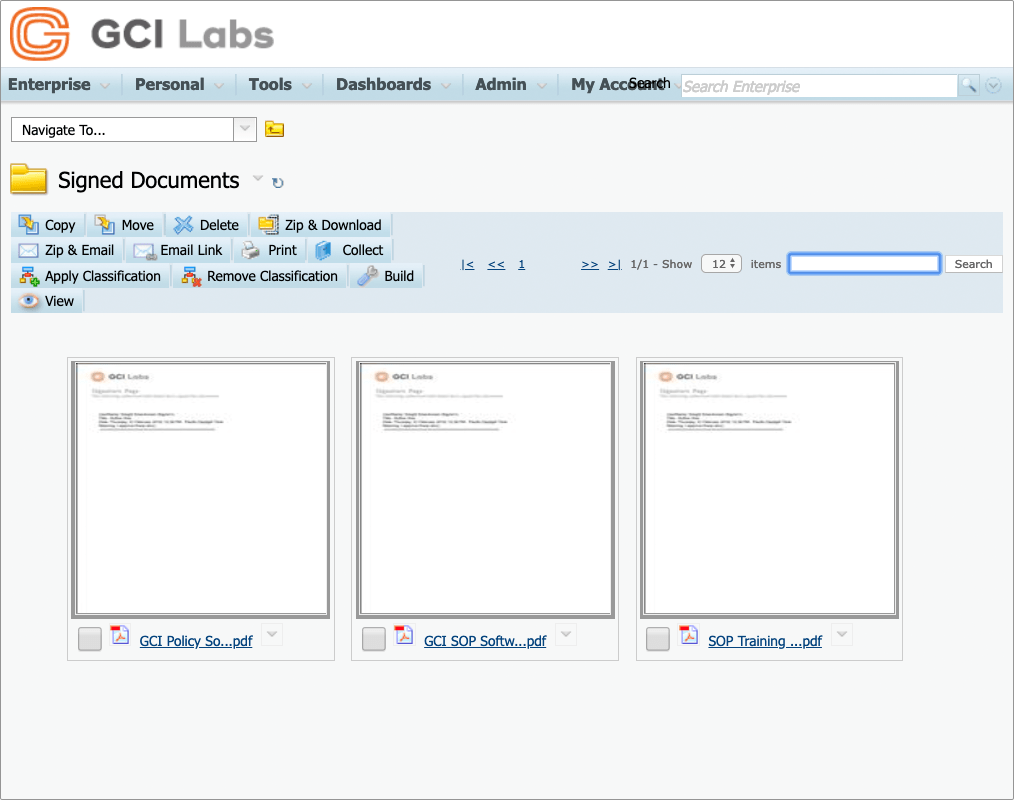
Task: Go up a level with folder icon
Action: [x=274, y=129]
